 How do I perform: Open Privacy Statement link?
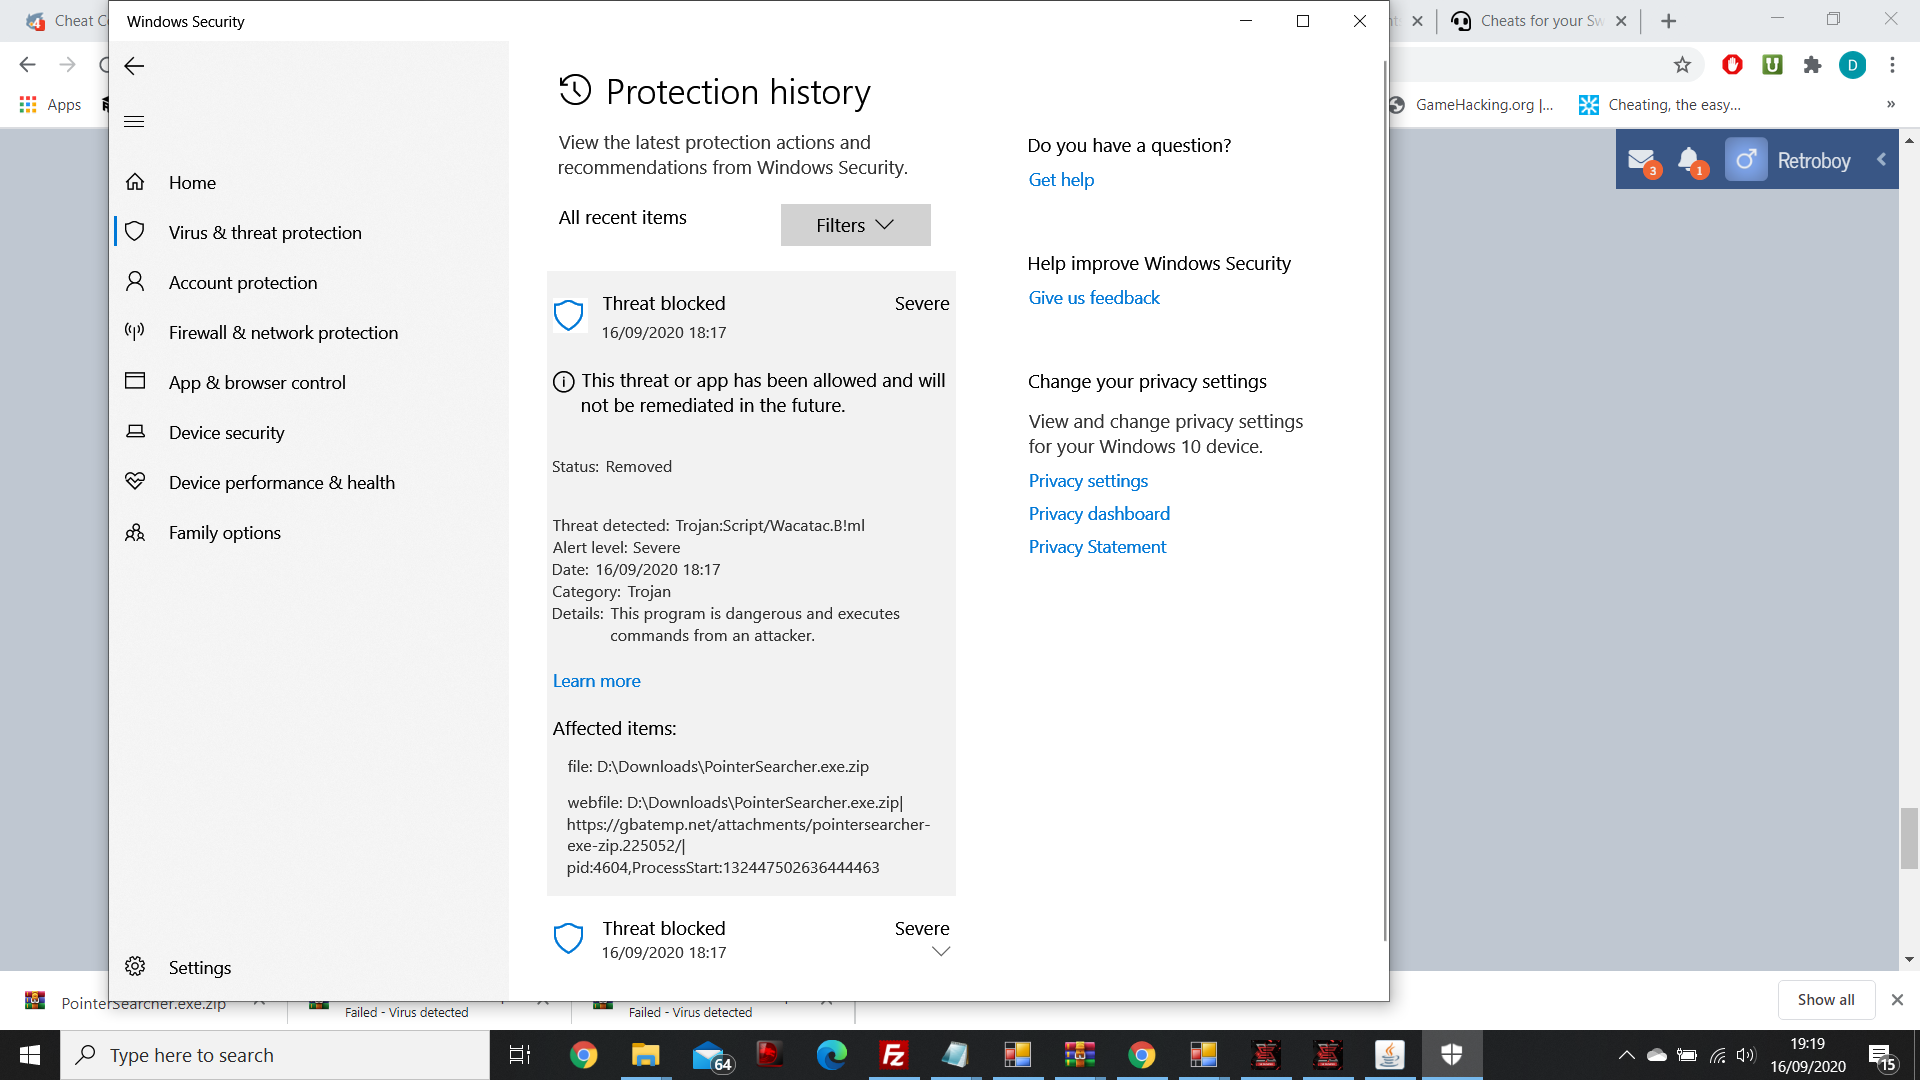pos(1097,547)
